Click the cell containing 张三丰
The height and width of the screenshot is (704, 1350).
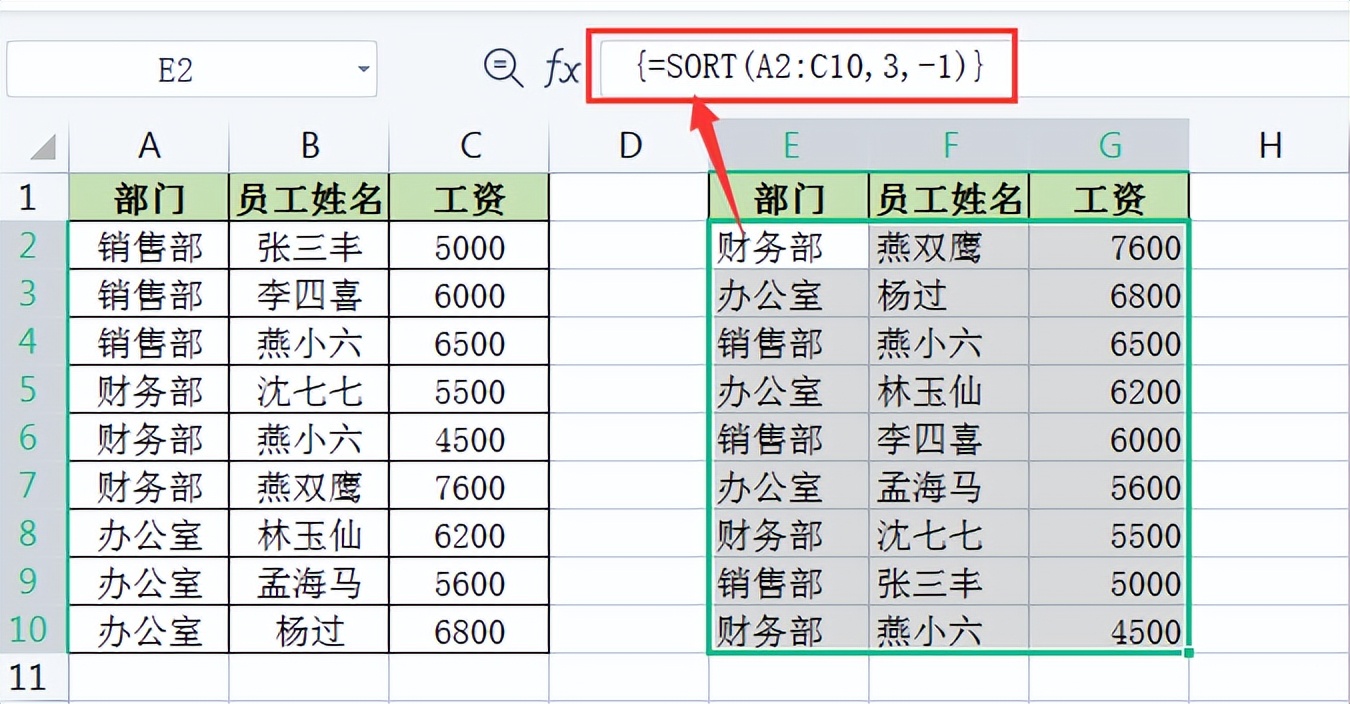click(x=309, y=246)
